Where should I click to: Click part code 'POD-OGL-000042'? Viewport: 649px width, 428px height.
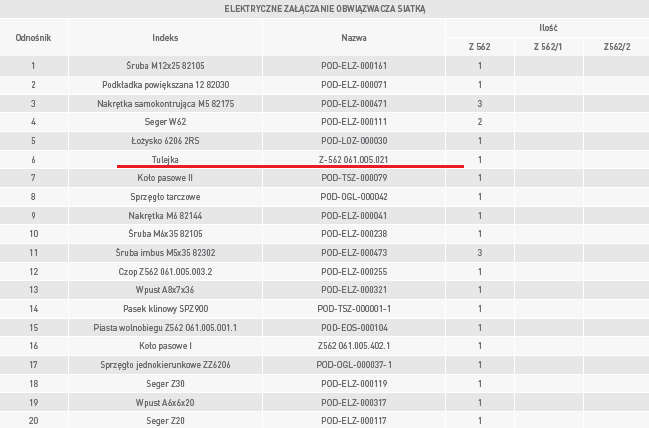(354, 197)
